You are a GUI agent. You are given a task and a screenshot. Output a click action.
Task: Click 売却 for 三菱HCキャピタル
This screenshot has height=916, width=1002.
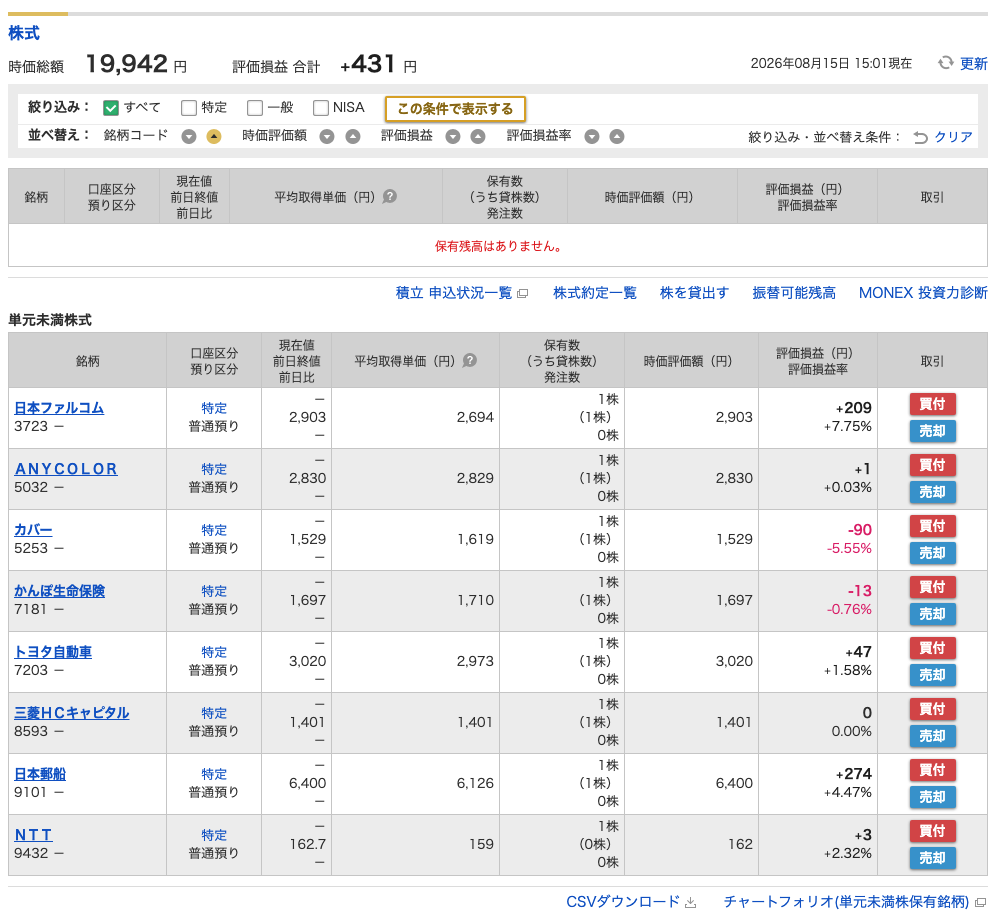(x=932, y=736)
